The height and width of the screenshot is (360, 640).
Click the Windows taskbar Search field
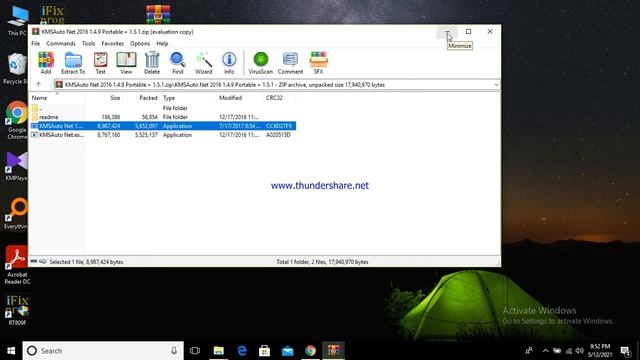(x=103, y=351)
